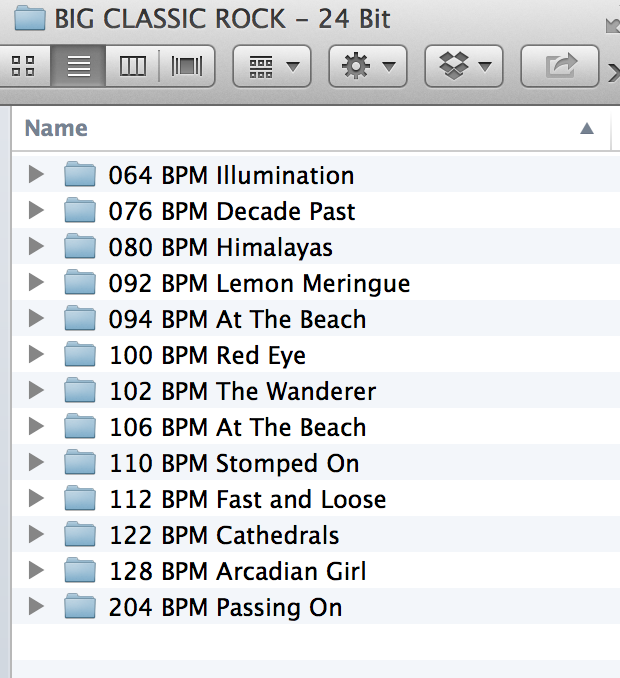Open the Dropbox toolbar menu

(x=465, y=67)
